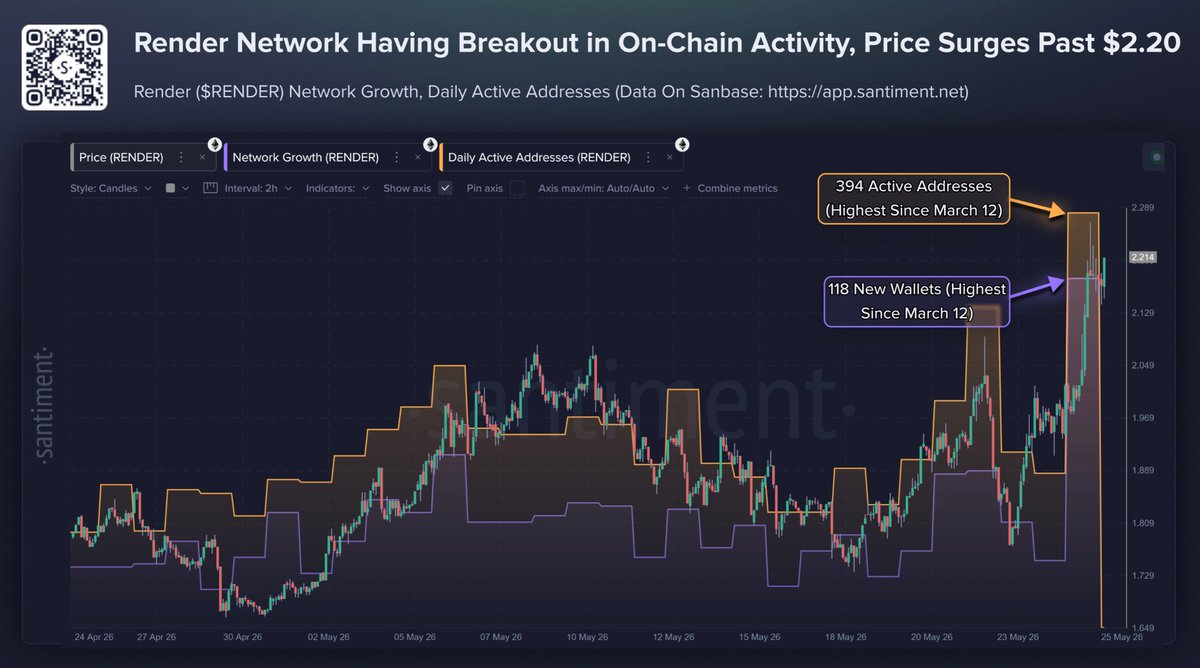Open the candle color swatch picker
The width and height of the screenshot is (1200, 668).
[176, 187]
